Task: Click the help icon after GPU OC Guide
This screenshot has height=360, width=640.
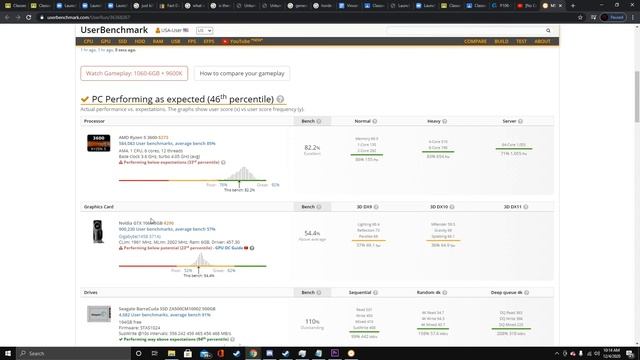Action: (252, 248)
